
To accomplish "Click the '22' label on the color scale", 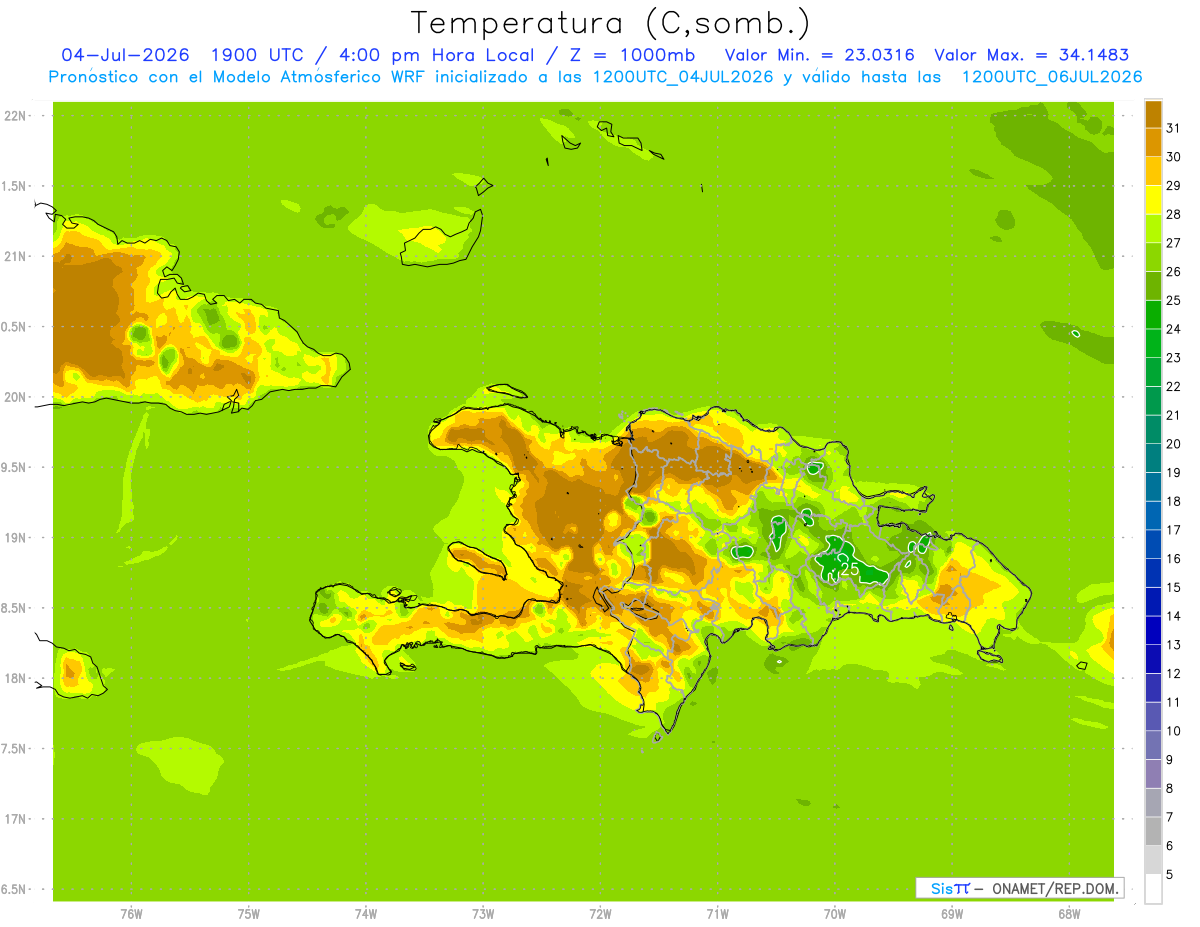I will click(1173, 386).
